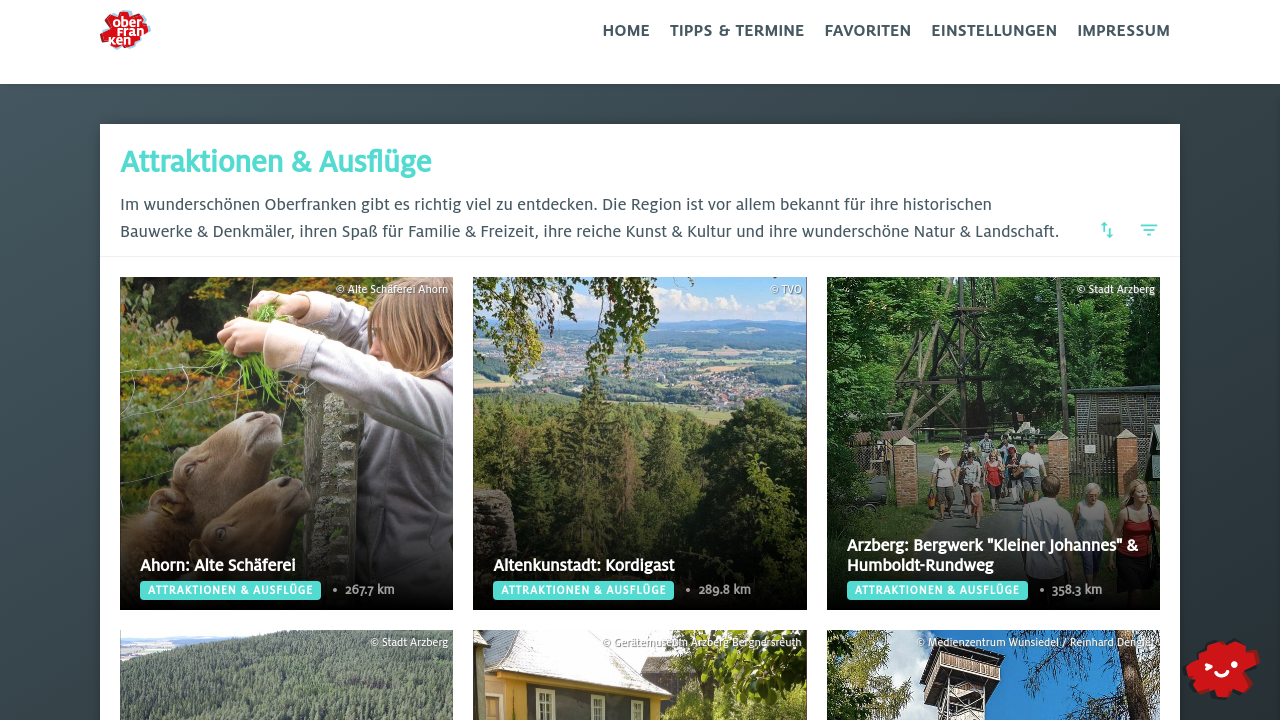Open Ahorn: Alte Schäferei card
This screenshot has height=720, width=1280.
[x=286, y=443]
